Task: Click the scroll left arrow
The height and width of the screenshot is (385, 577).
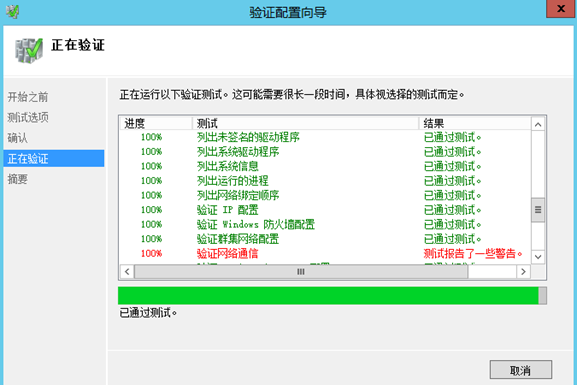Action: (x=127, y=272)
